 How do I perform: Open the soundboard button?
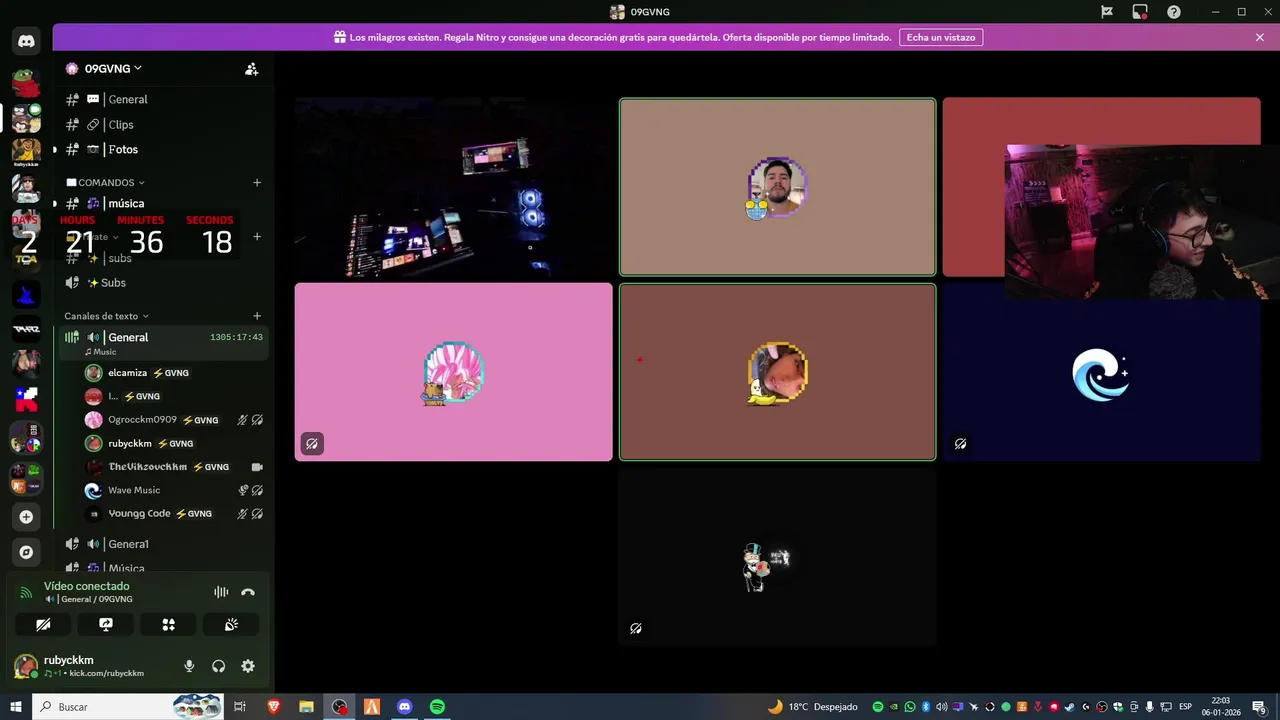pyautogui.click(x=231, y=624)
